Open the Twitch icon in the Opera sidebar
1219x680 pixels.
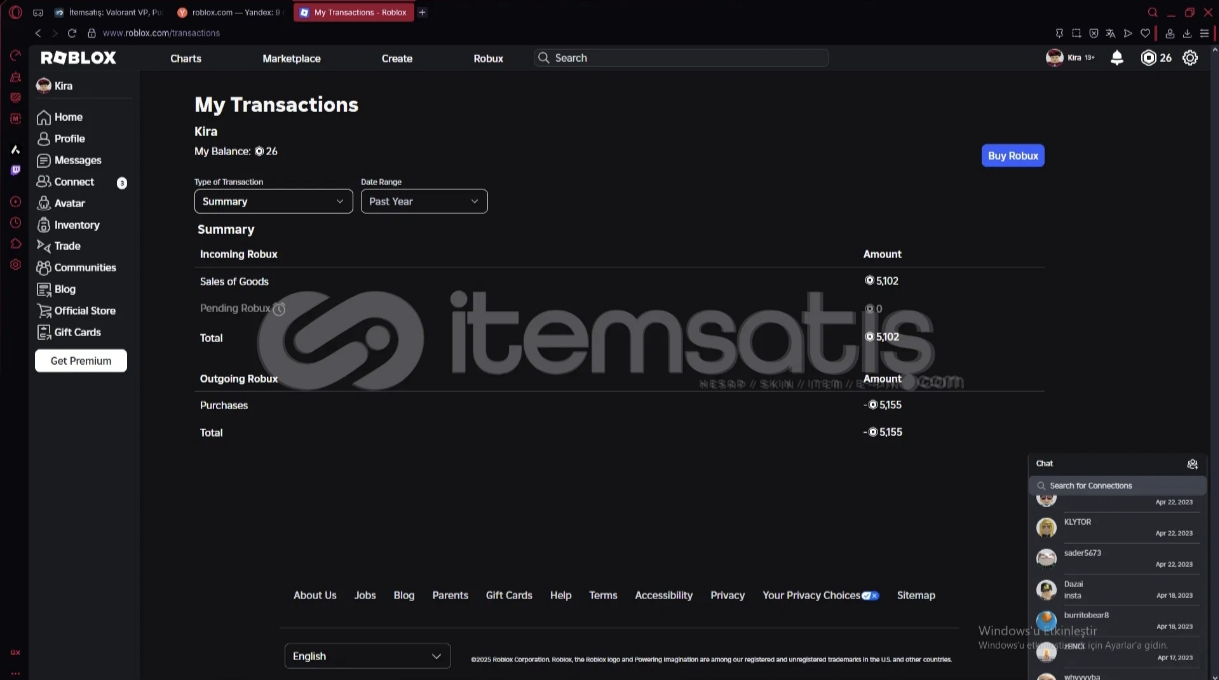15,170
